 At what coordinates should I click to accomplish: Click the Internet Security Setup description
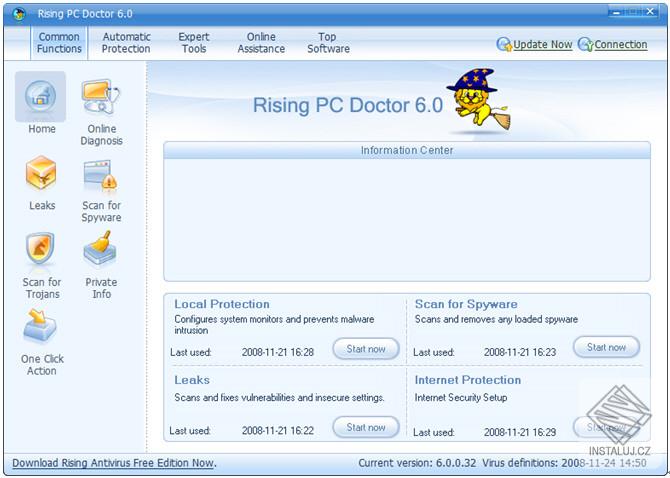point(461,398)
